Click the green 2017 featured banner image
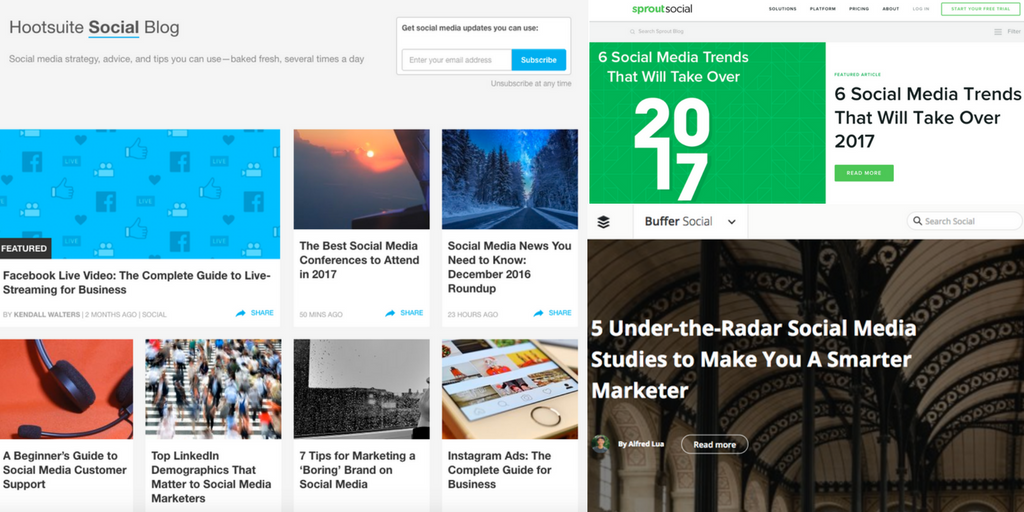 pyautogui.click(x=707, y=123)
